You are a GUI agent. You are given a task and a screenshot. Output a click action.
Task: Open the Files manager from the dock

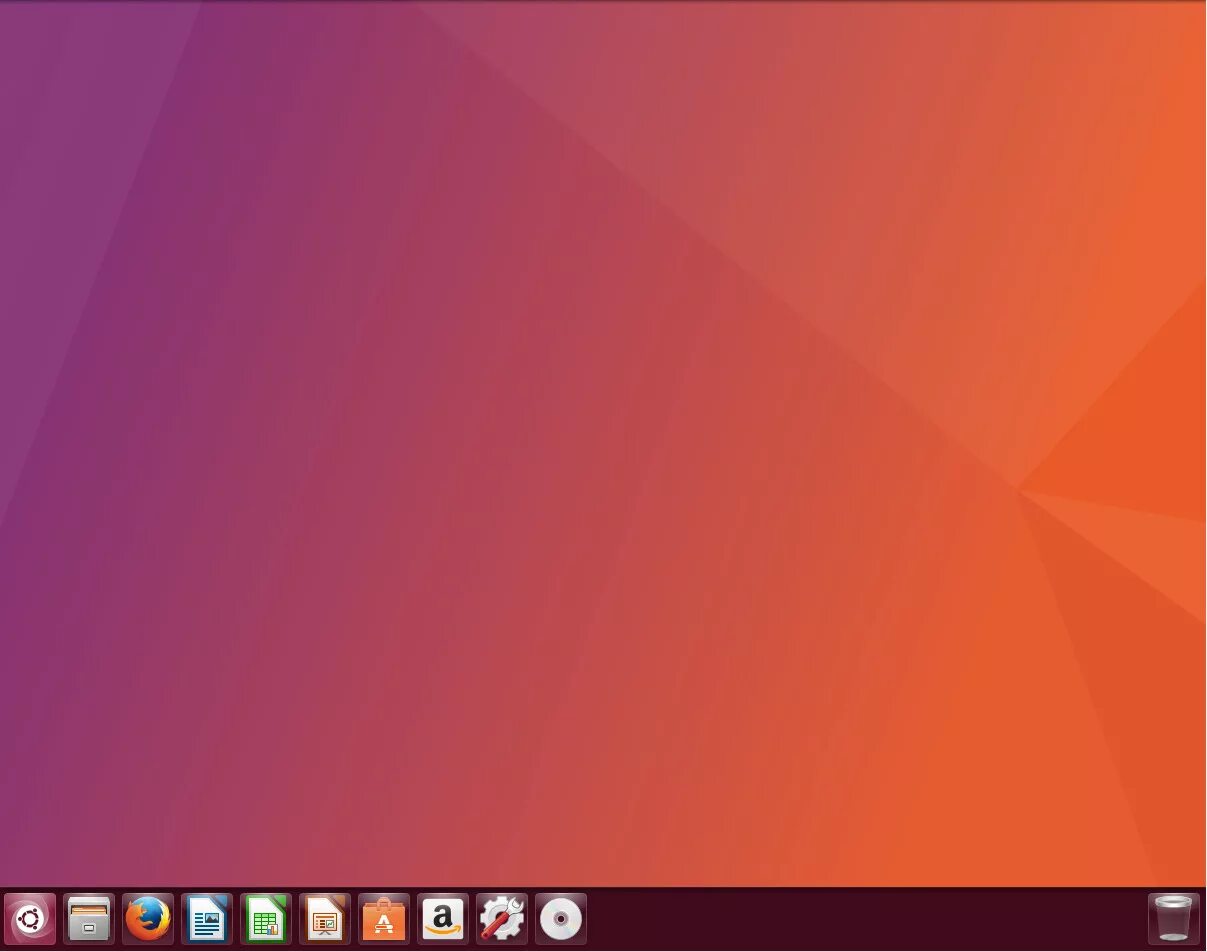point(89,918)
